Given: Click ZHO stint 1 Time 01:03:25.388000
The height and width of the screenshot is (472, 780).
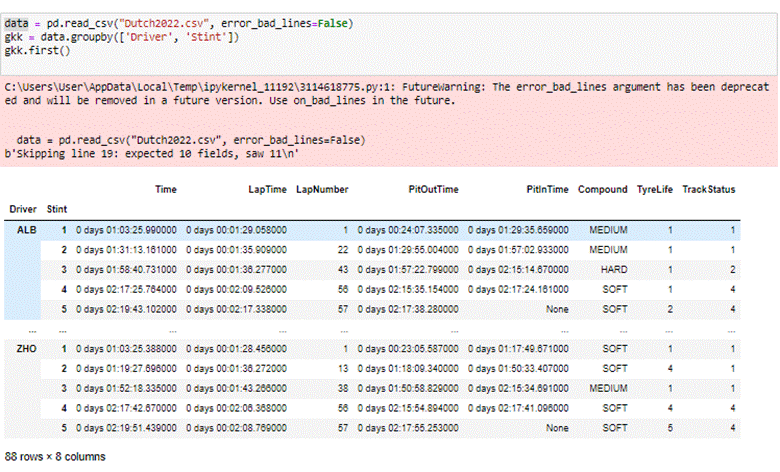Looking at the screenshot, I should point(126,349).
